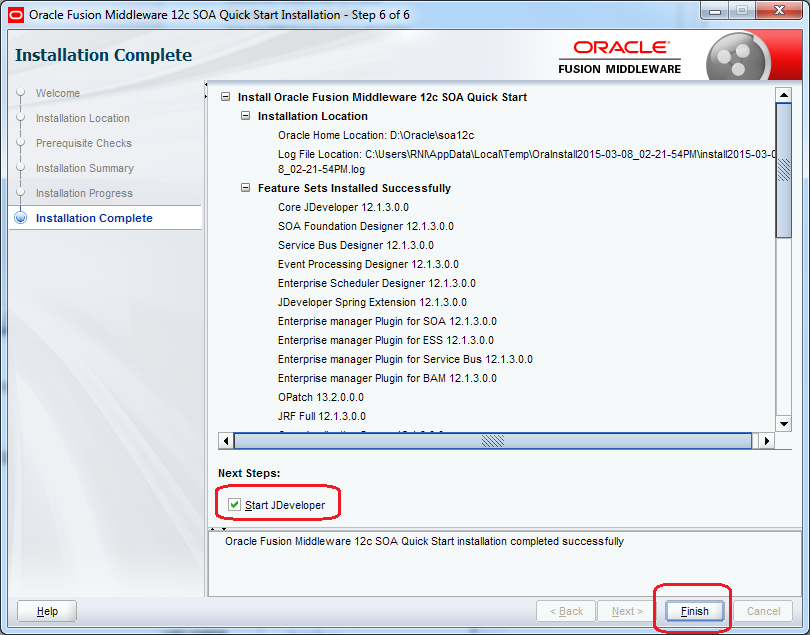Click the Cancel button
The image size is (810, 635).
coord(763,611)
